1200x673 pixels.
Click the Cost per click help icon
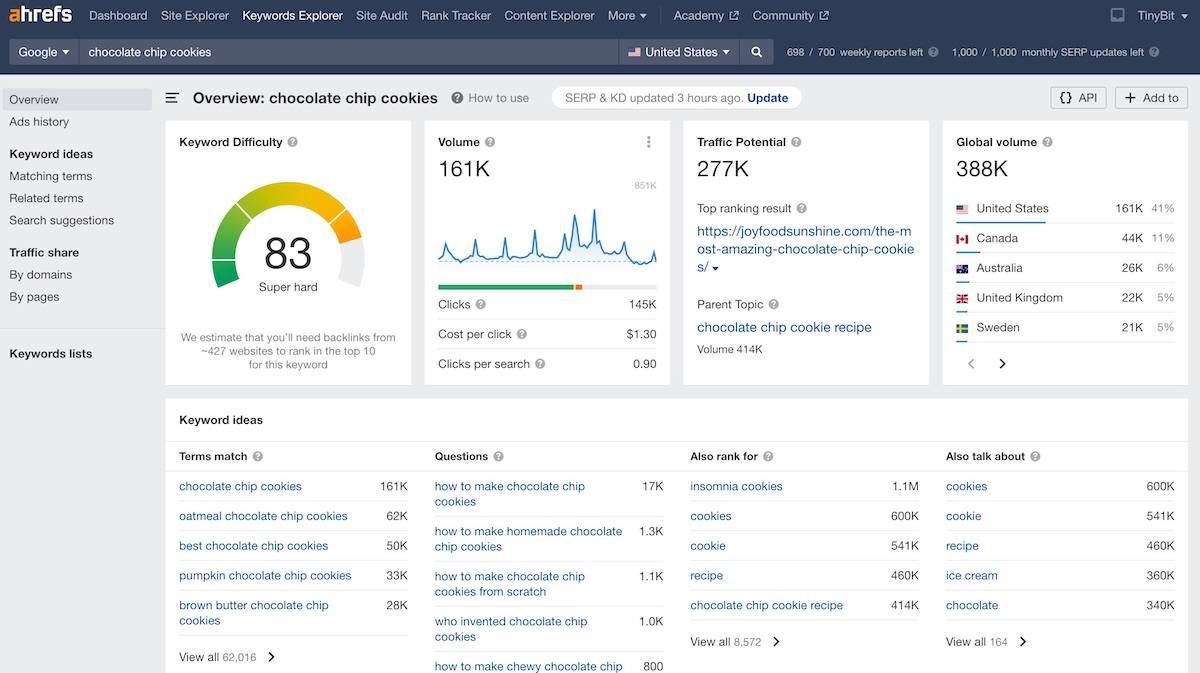pyautogui.click(x=522, y=335)
